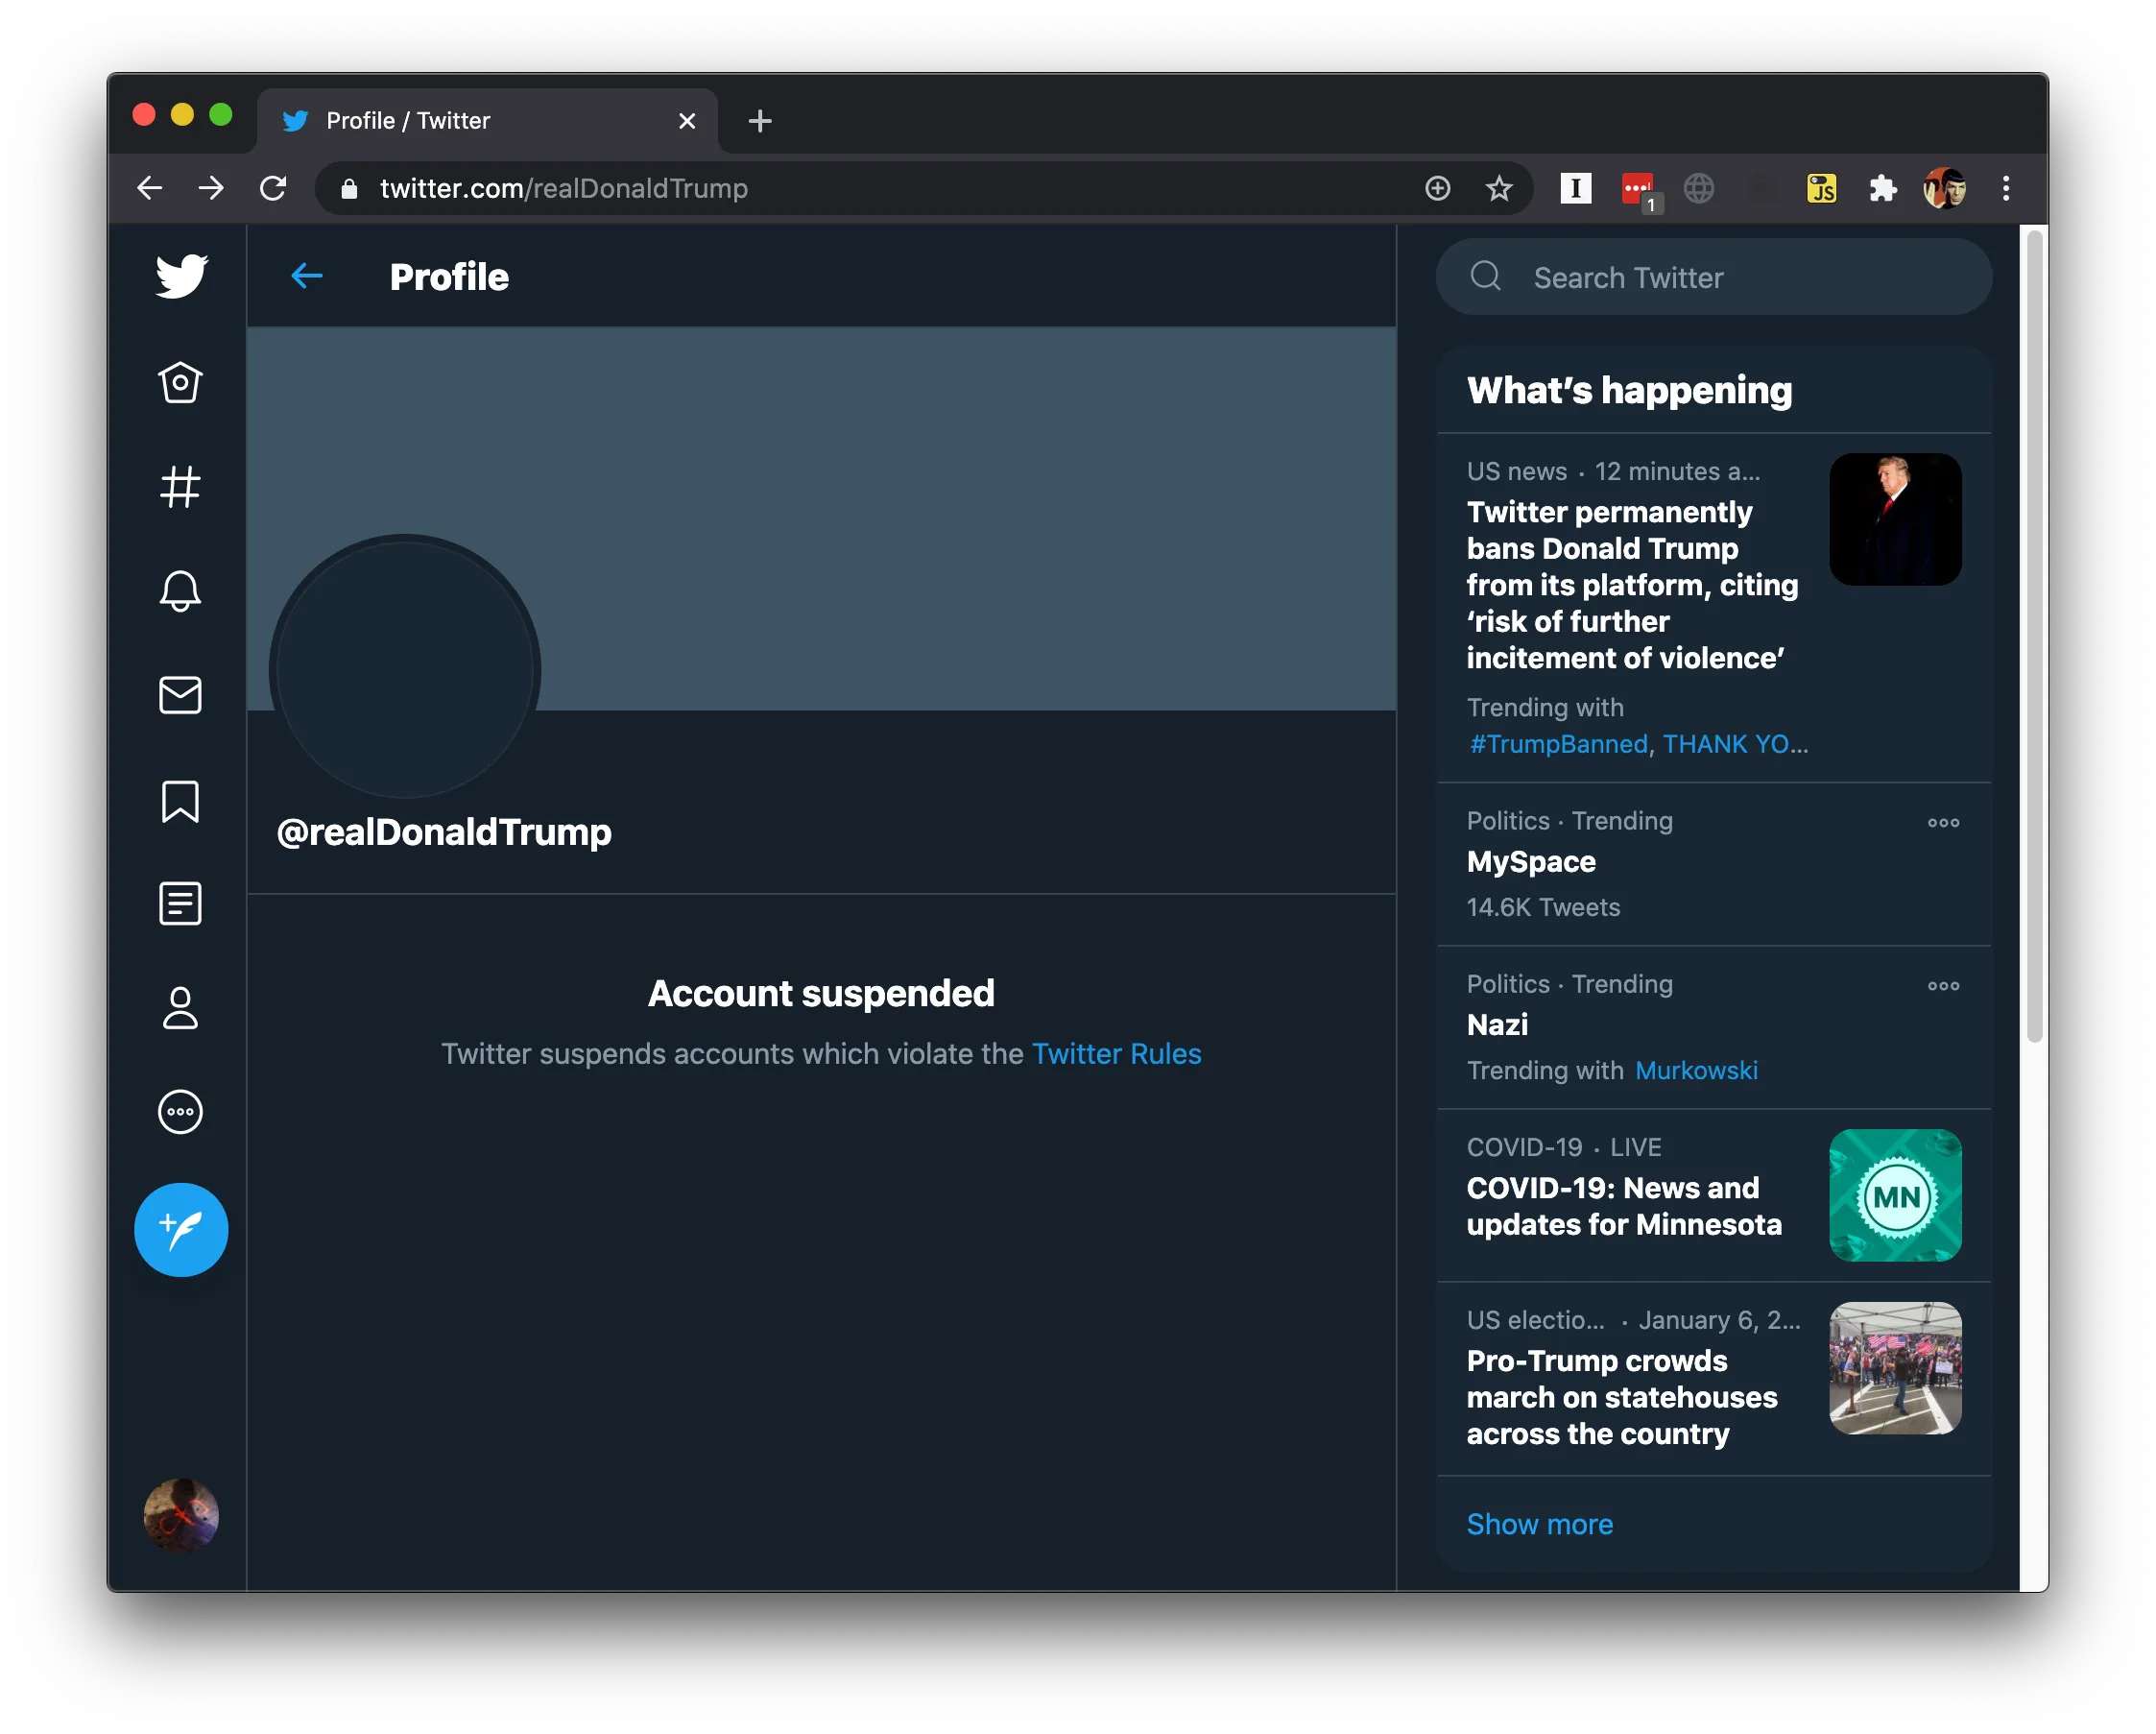Open the Lists icon
Screen dimensions: 2156x1734
(180, 904)
